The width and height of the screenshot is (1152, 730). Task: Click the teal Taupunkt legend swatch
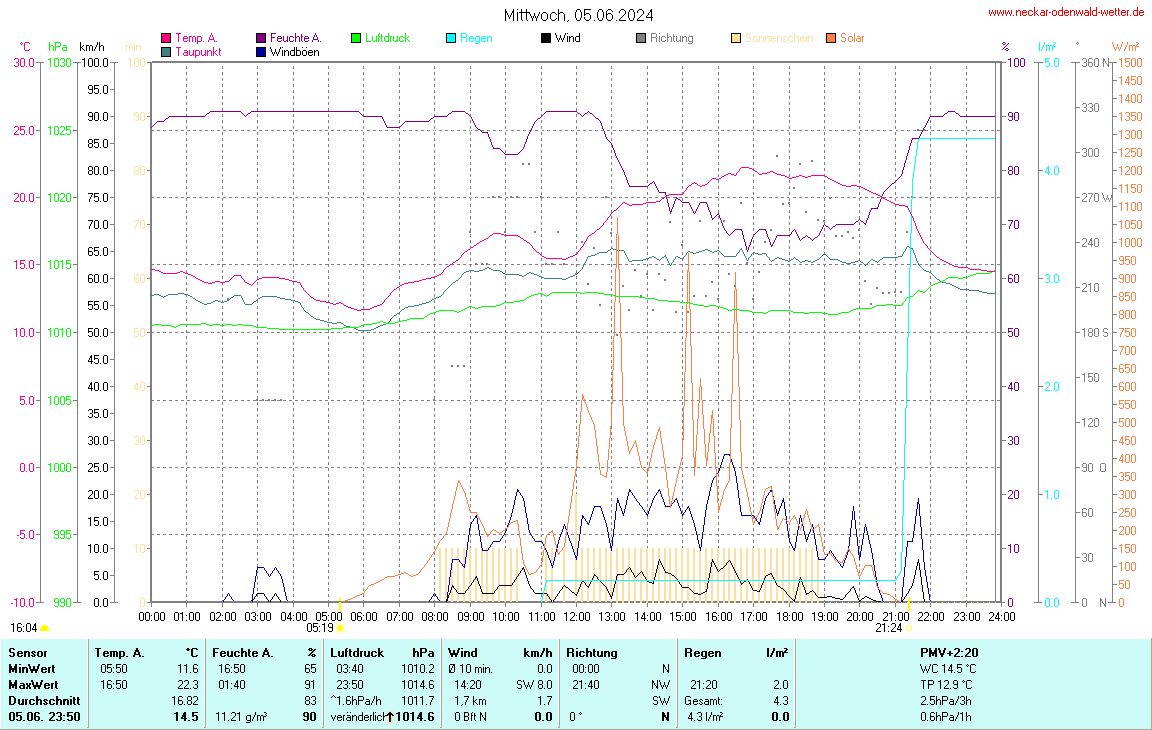click(x=166, y=51)
